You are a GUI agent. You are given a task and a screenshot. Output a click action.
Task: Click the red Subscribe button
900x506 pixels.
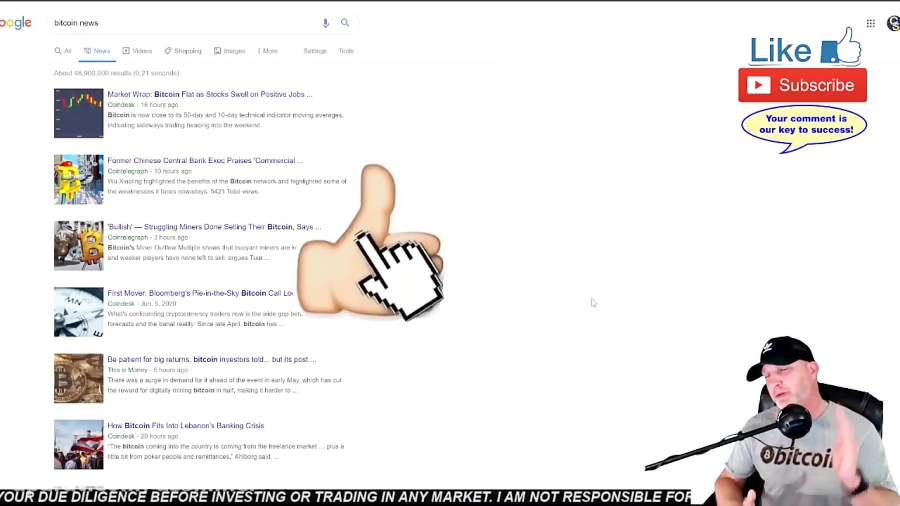pyautogui.click(x=802, y=85)
